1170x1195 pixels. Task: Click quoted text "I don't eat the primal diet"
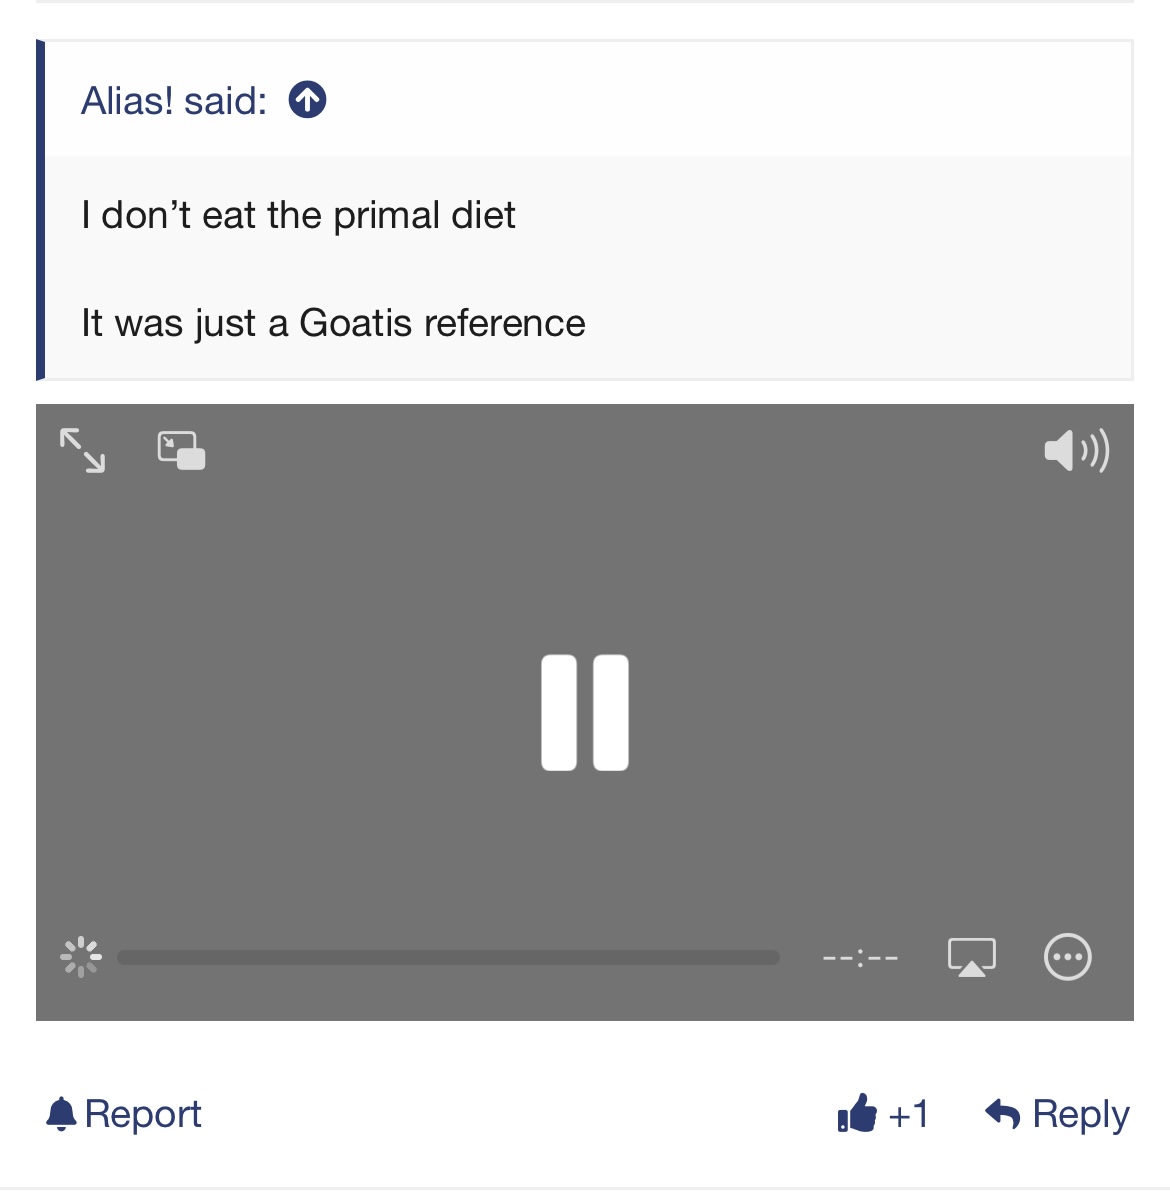298,215
